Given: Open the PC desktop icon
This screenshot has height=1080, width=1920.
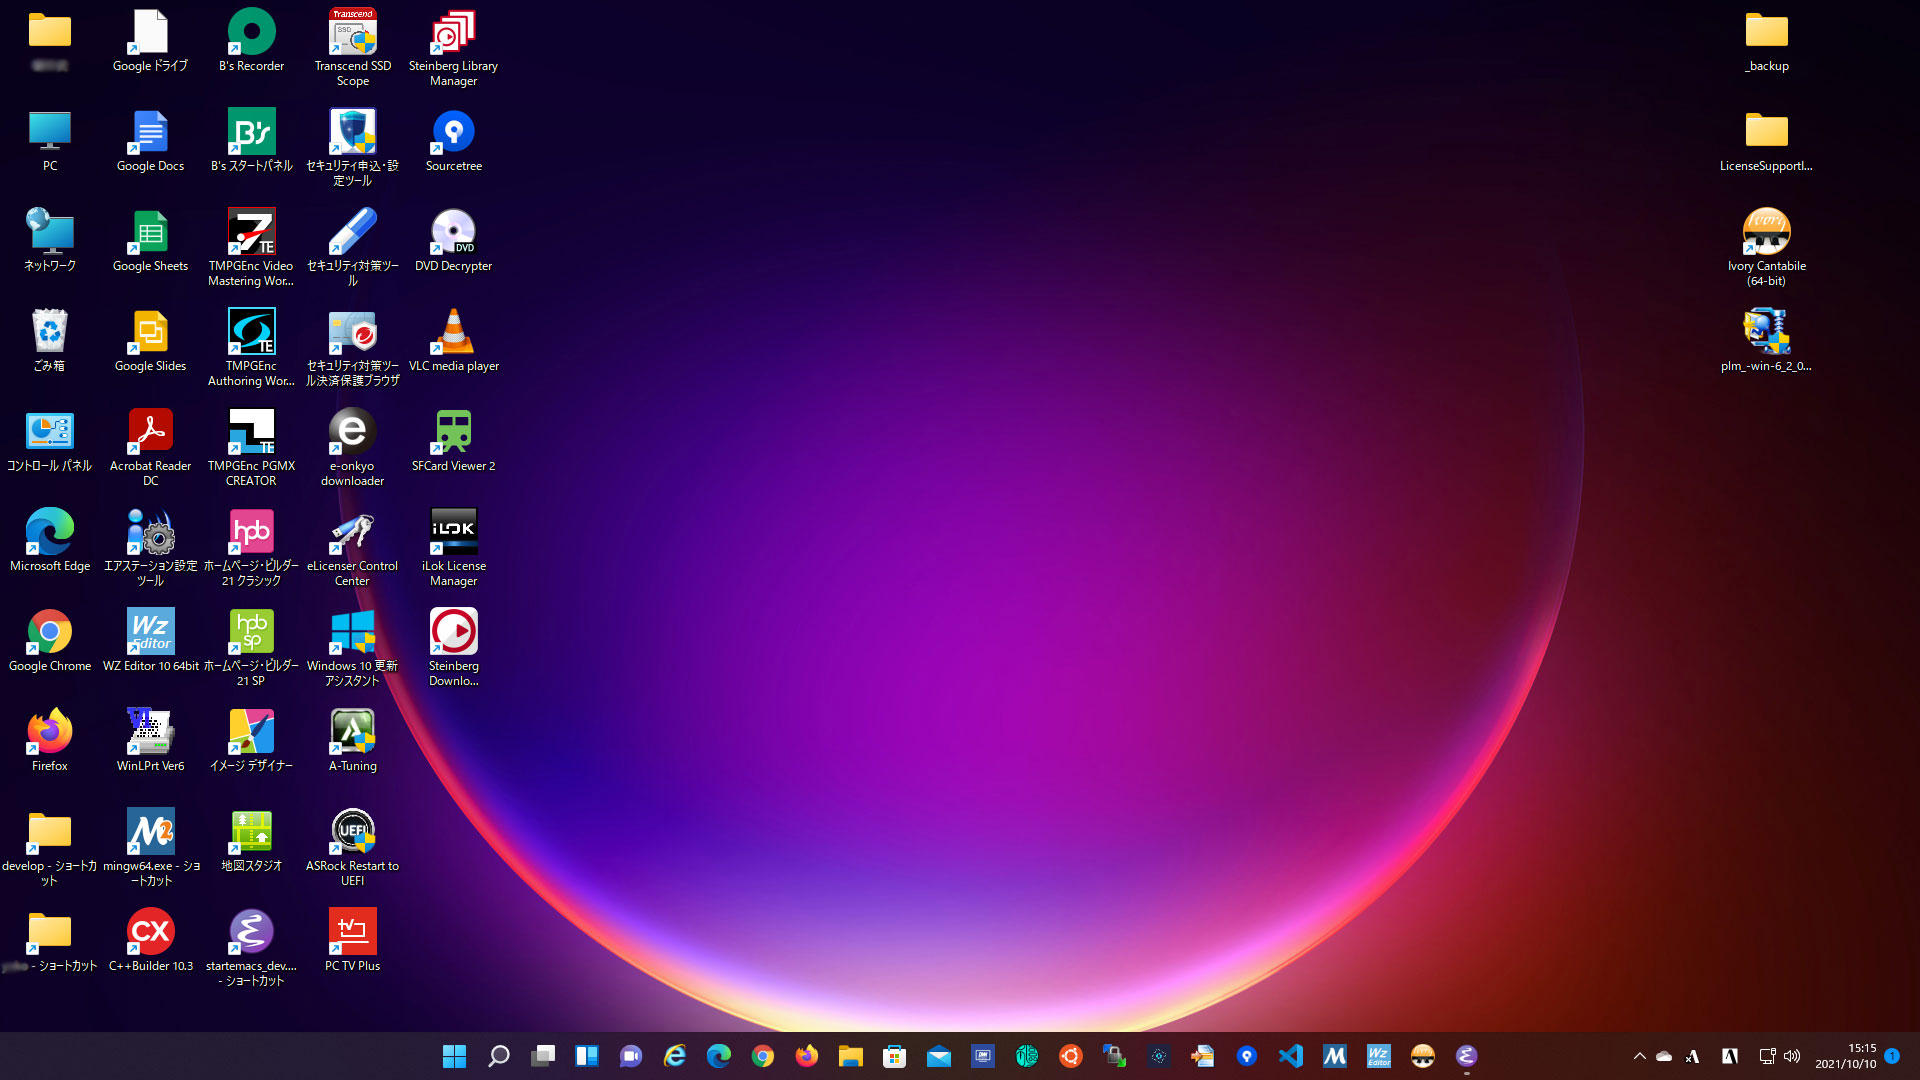Looking at the screenshot, I should coord(50,141).
